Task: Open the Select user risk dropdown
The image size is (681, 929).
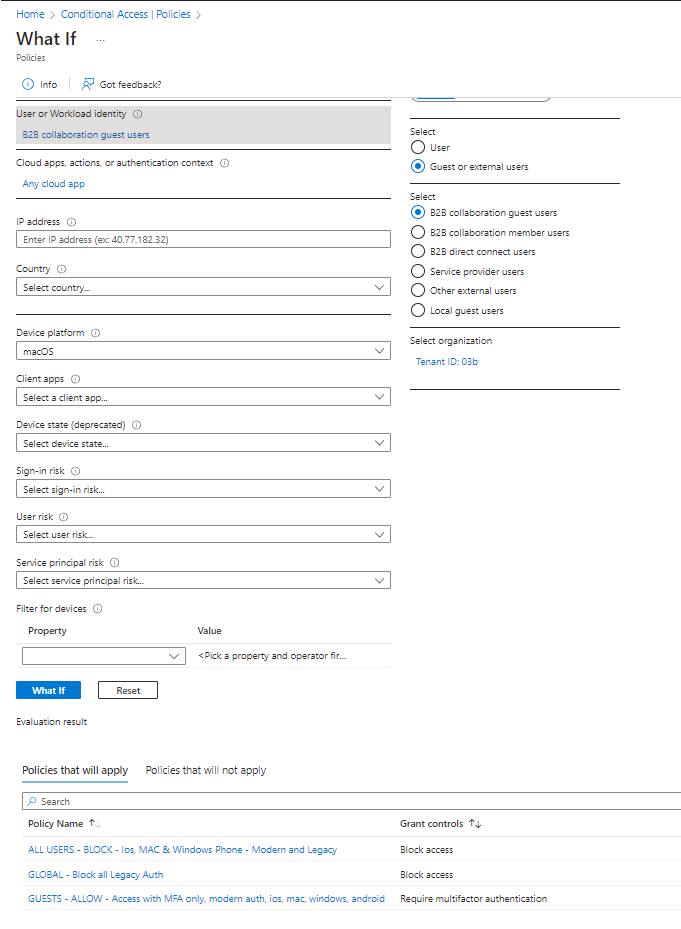Action: 203,534
